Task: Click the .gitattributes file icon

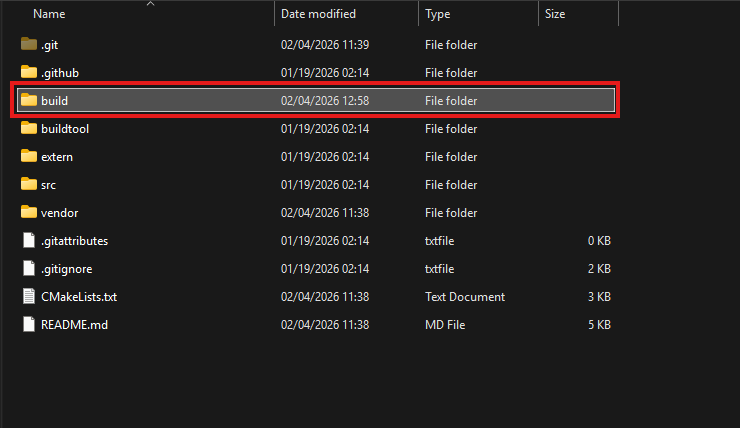Action: [28, 241]
